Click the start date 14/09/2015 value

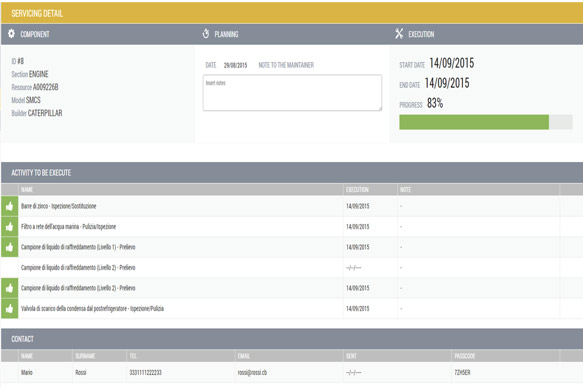click(x=452, y=63)
